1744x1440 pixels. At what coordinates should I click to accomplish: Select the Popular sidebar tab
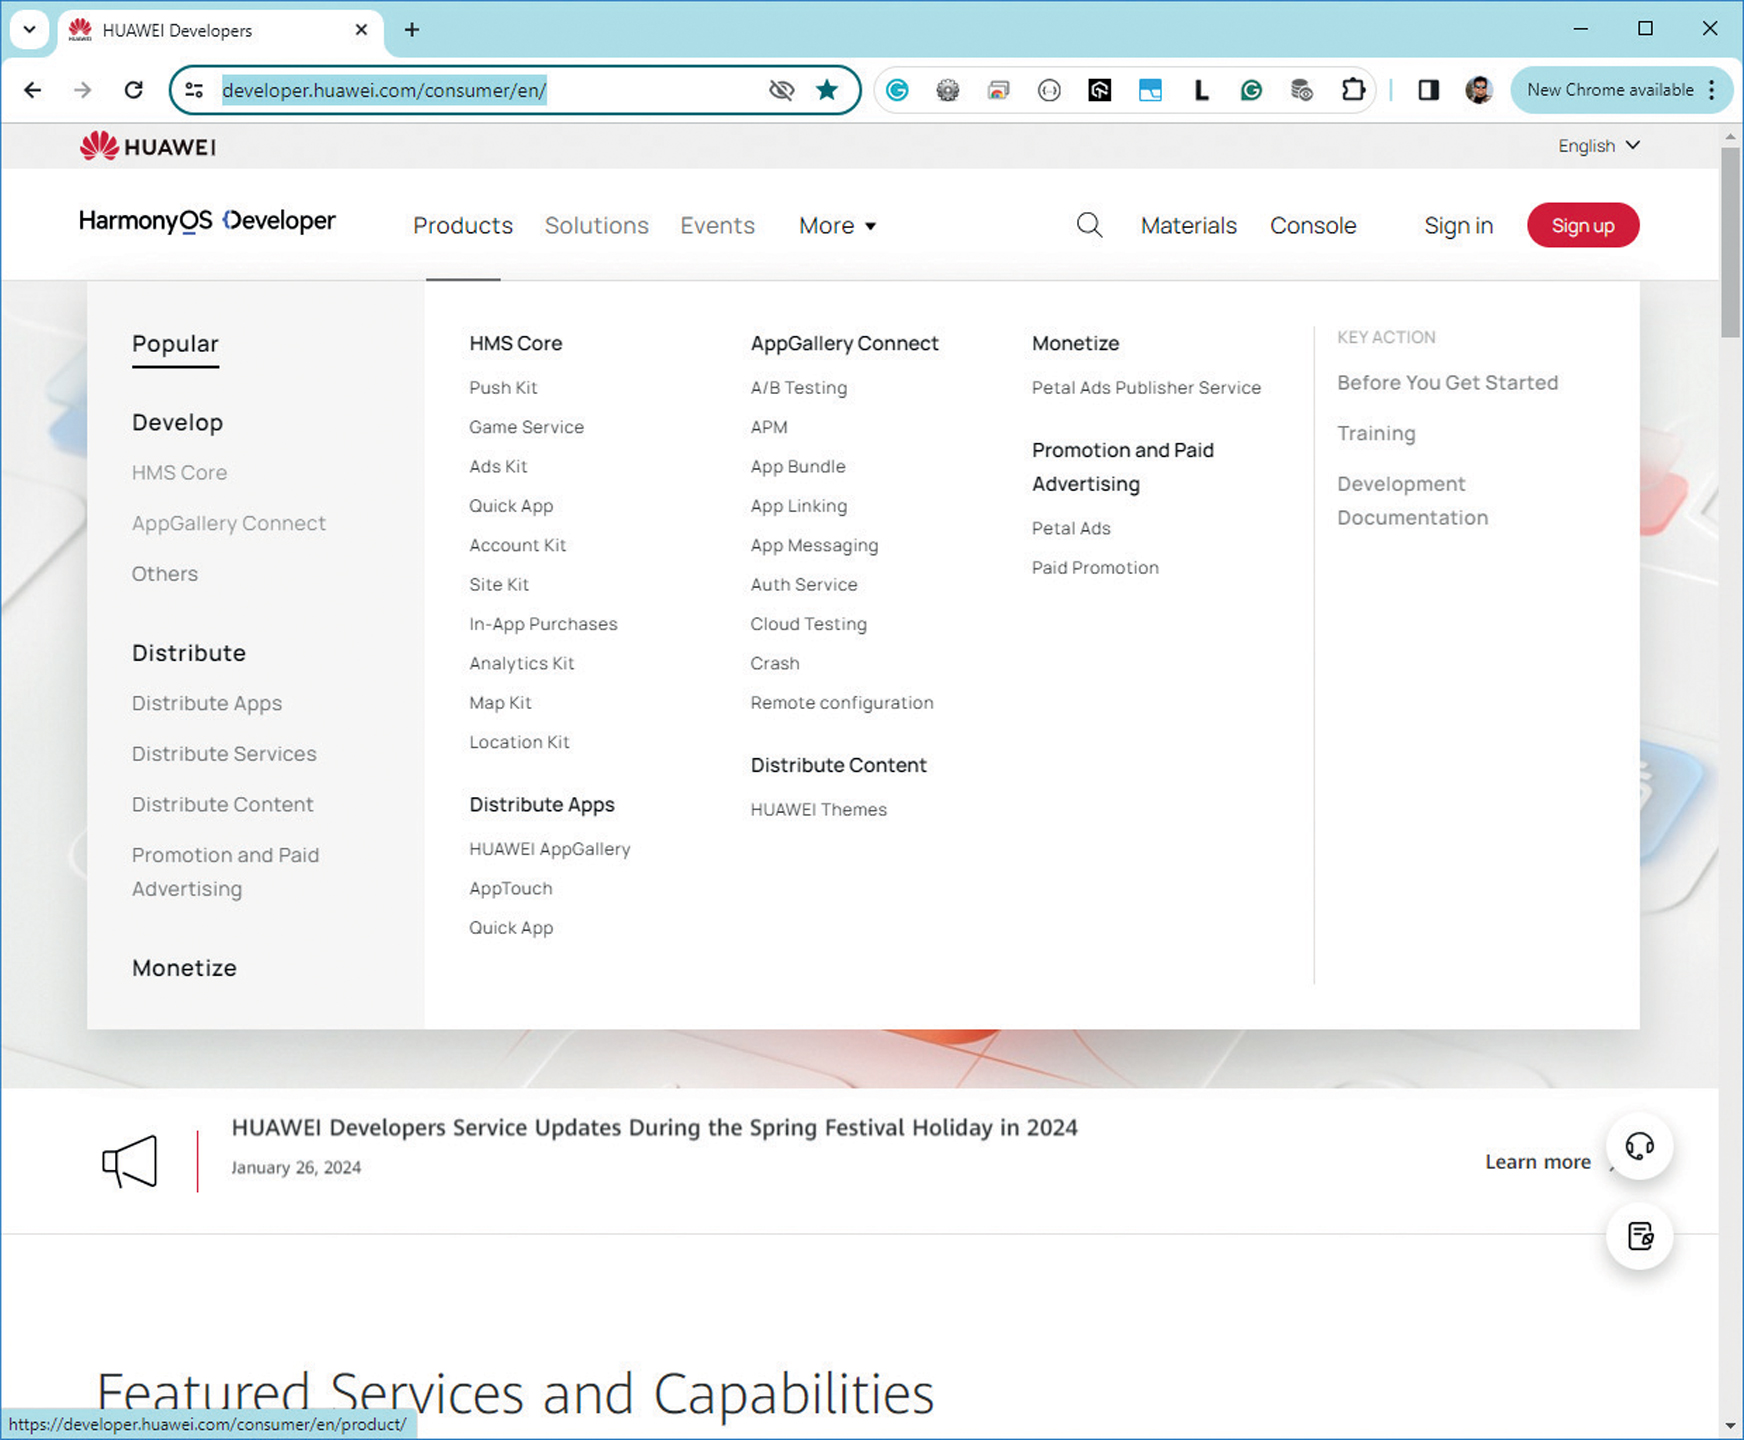pyautogui.click(x=175, y=344)
